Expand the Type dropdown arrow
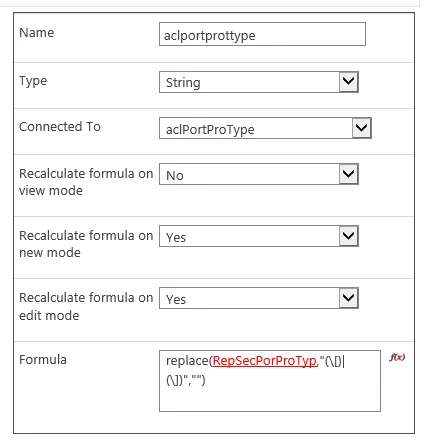430x448 pixels. pos(349,82)
